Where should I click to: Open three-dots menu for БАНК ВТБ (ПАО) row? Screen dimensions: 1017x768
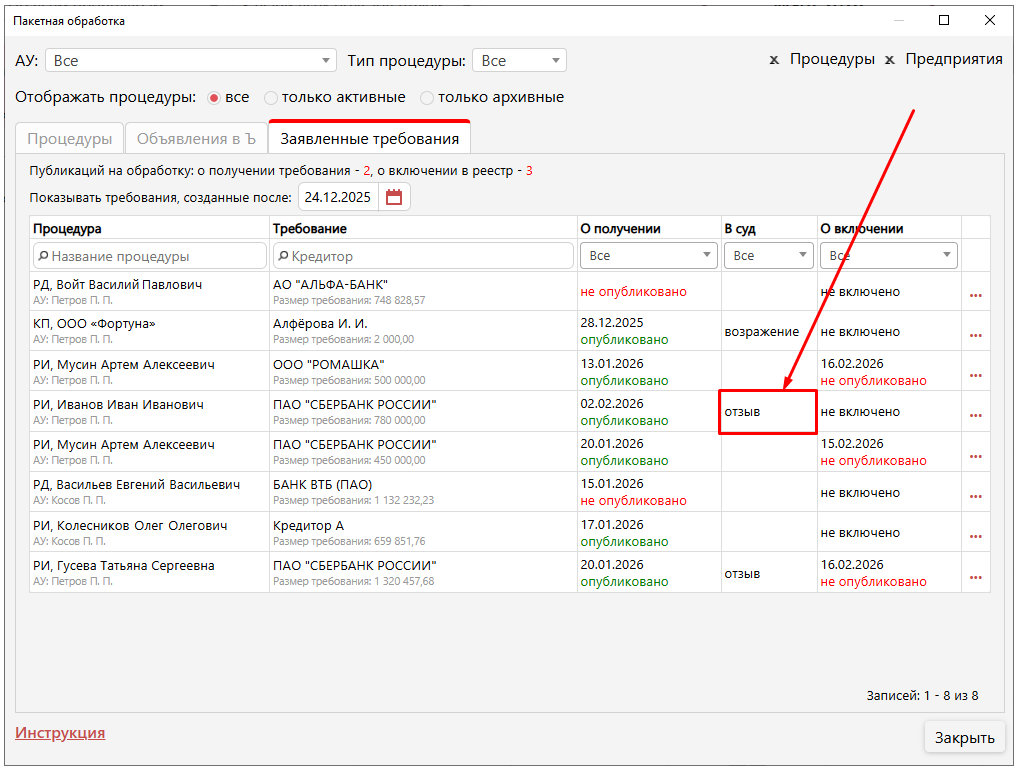pos(975,496)
